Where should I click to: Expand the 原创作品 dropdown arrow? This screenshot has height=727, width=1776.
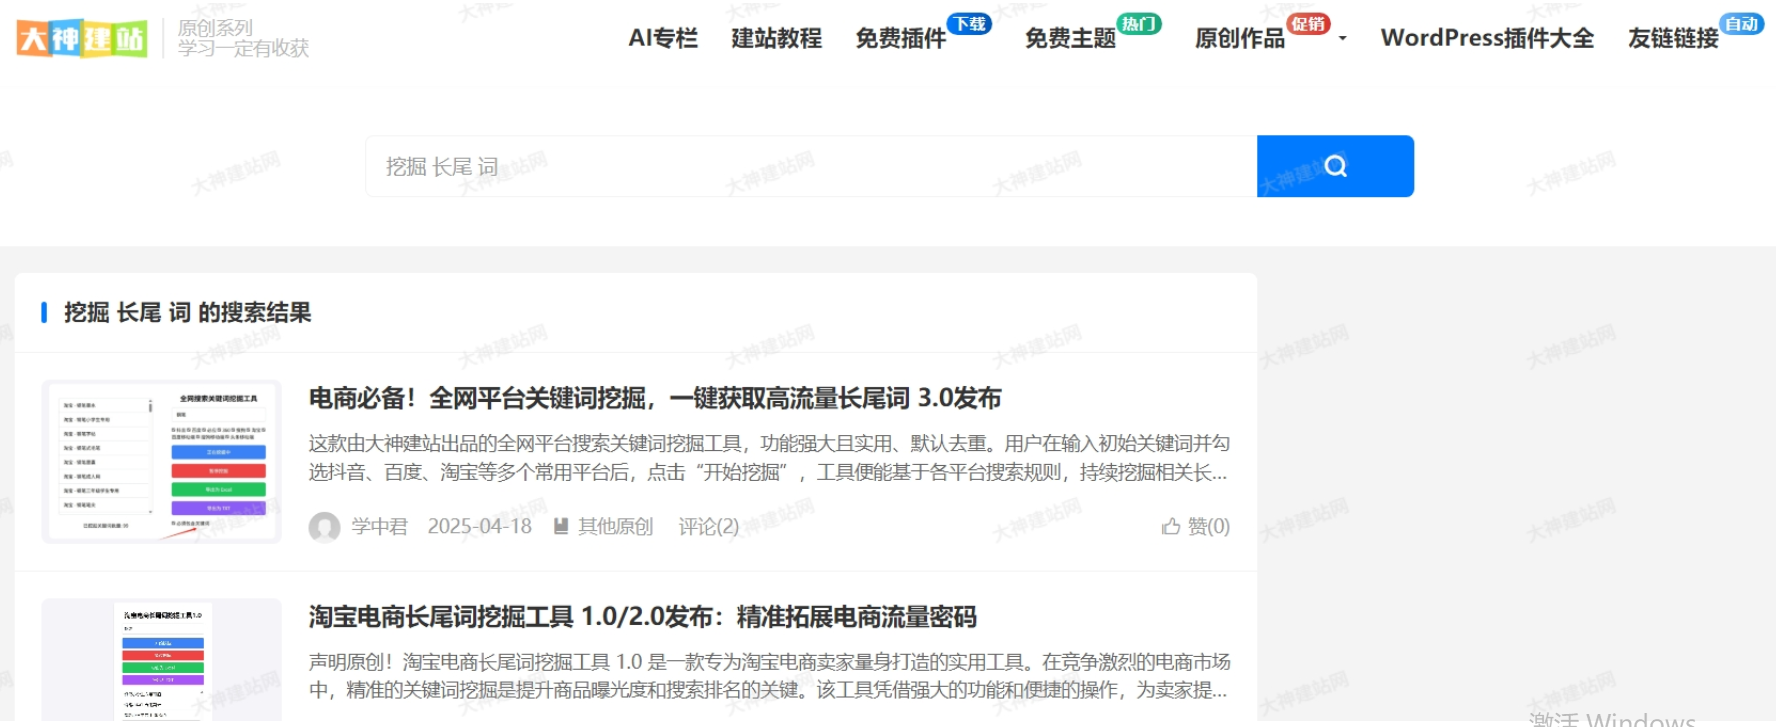click(x=1343, y=39)
